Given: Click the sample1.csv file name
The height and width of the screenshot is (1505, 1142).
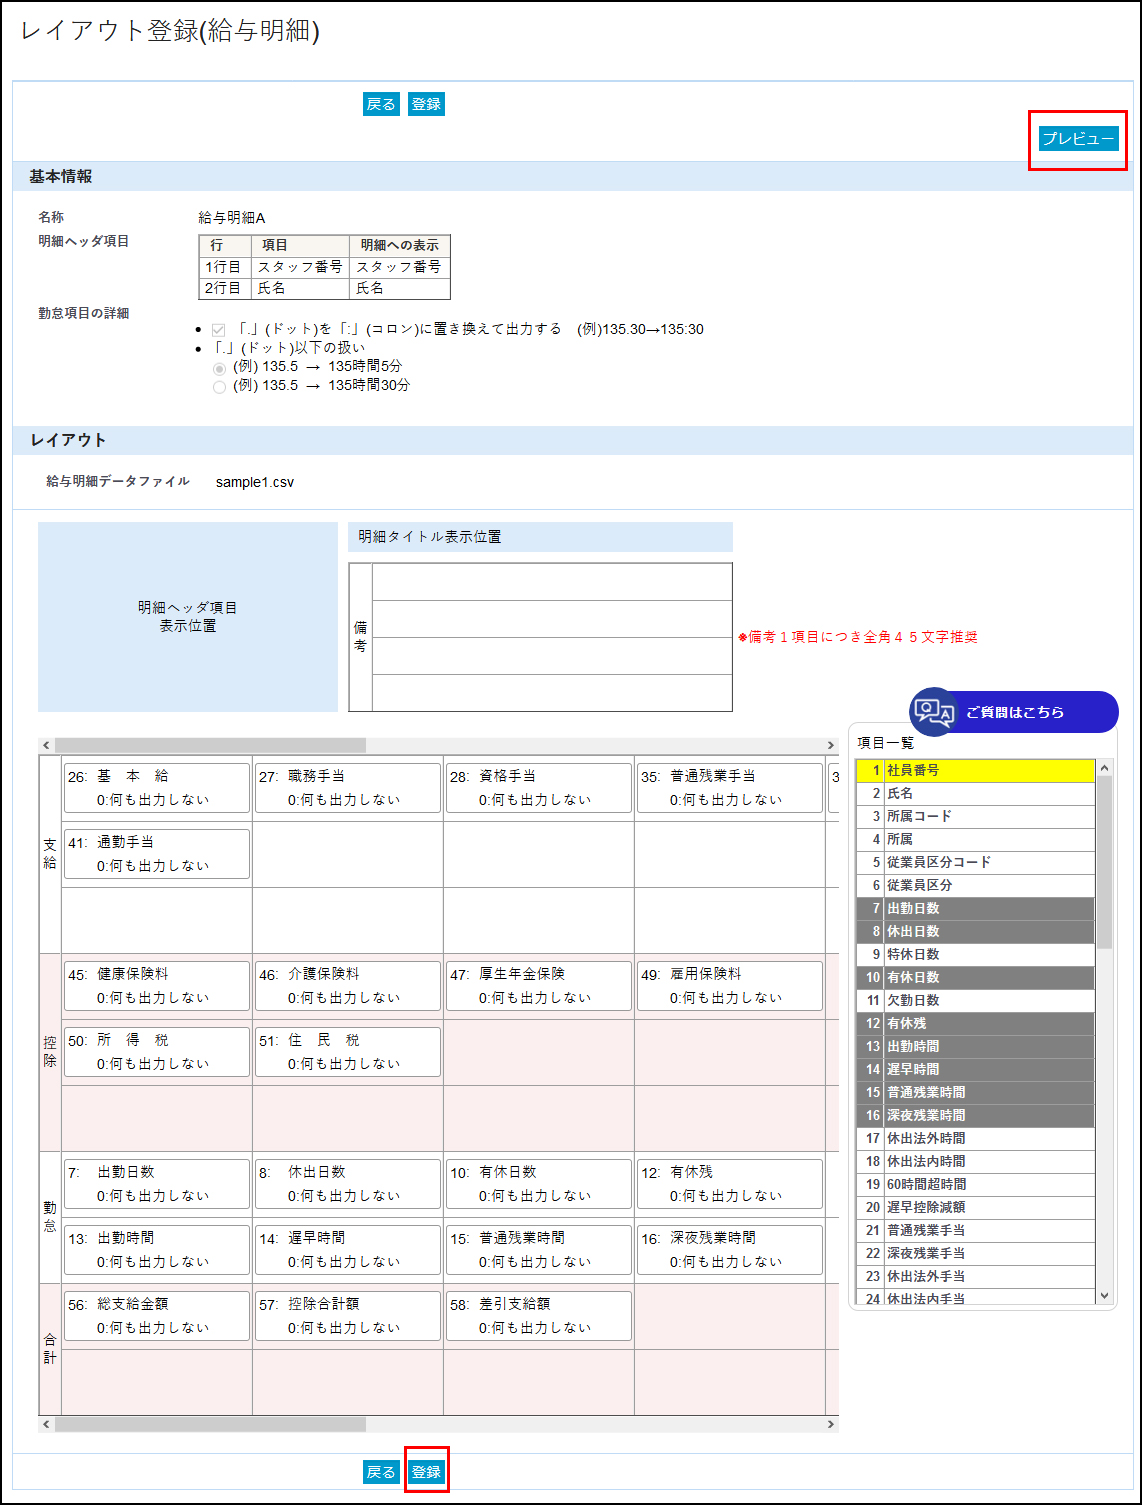Looking at the screenshot, I should pyautogui.click(x=255, y=482).
